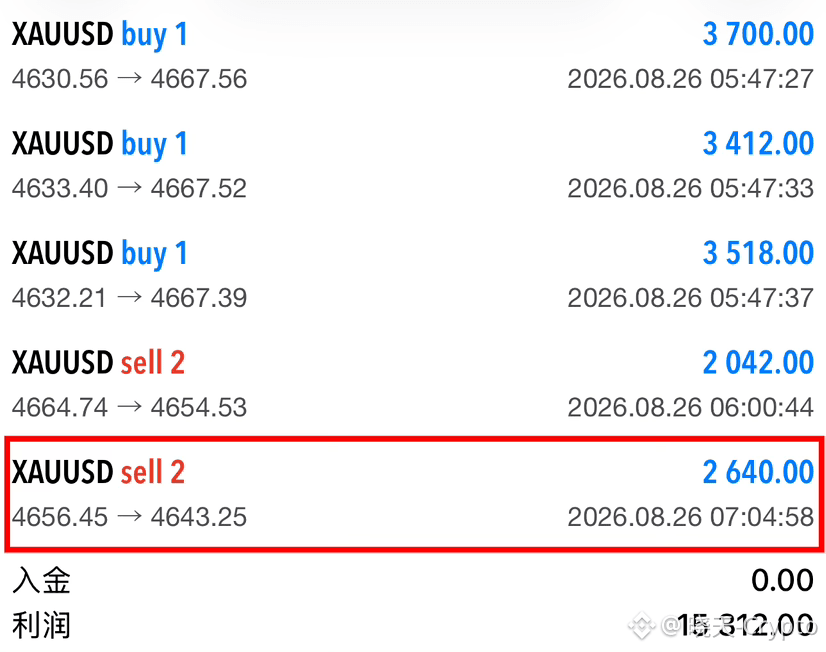Click the 4630.56 → 4667.56 price line
Image resolution: width=826 pixels, height=652 pixels.
129,79
